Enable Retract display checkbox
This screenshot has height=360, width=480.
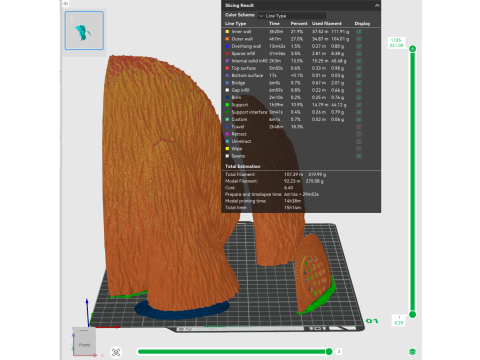[x=359, y=134]
